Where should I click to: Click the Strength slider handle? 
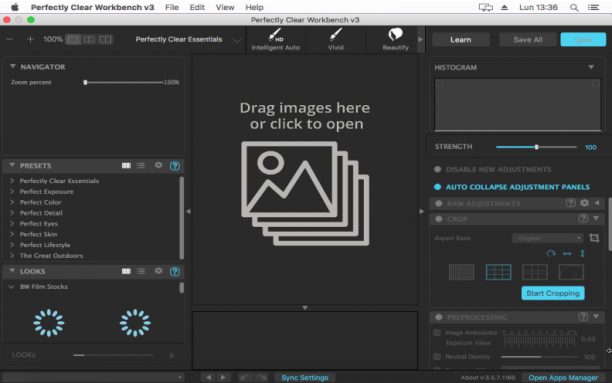click(537, 147)
